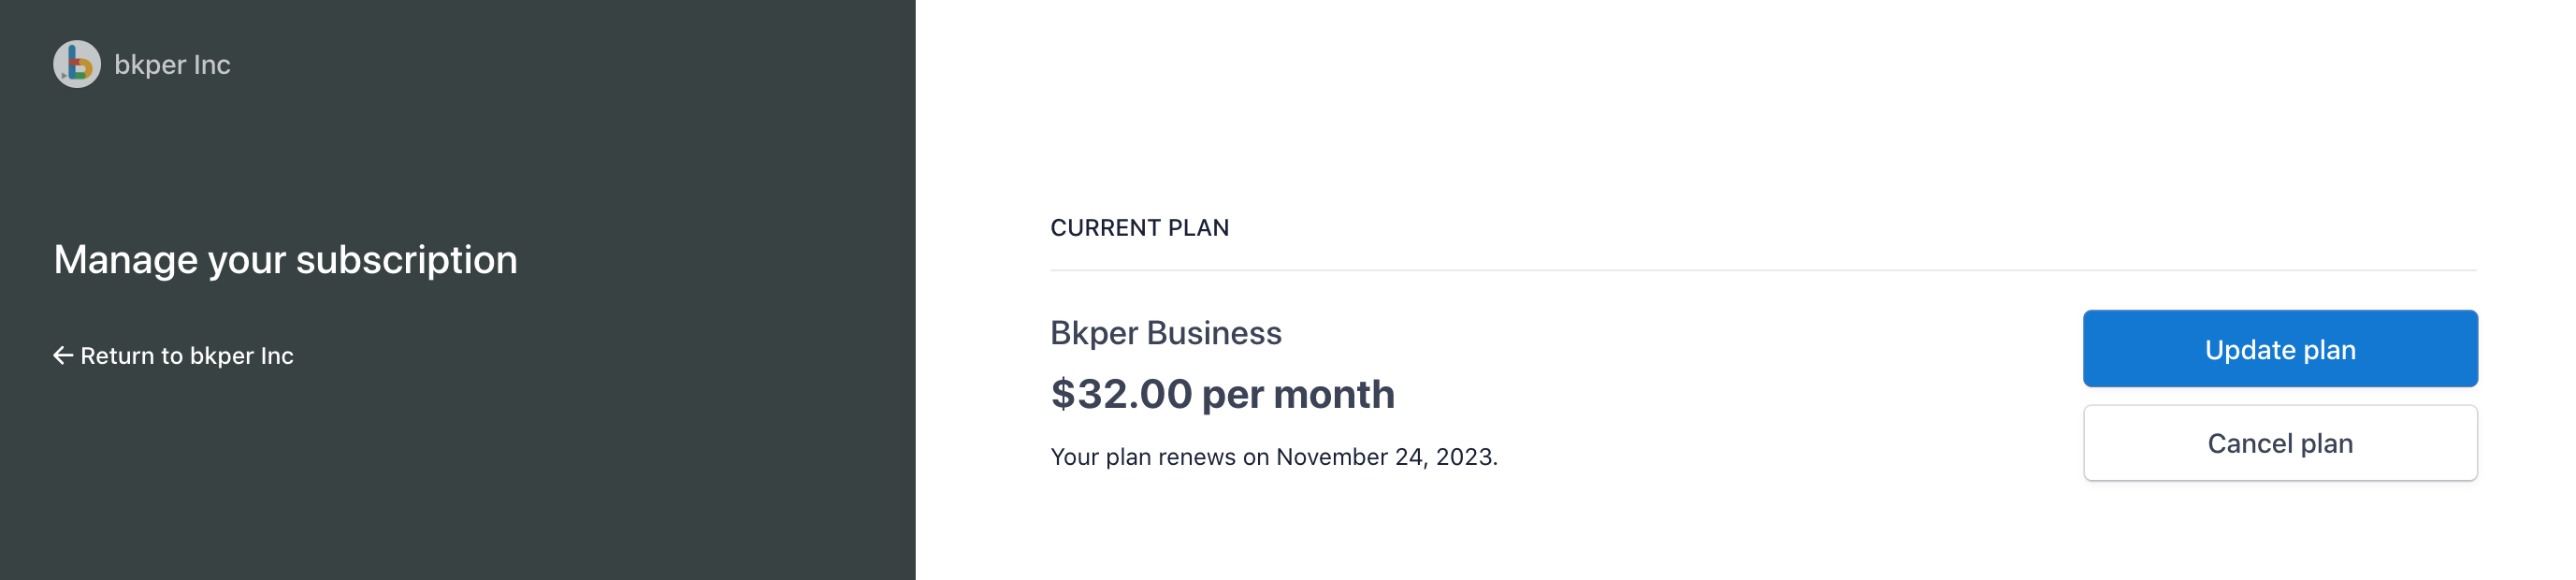Image resolution: width=2576 pixels, height=580 pixels.
Task: Choose Update plan to modify subscription
Action: (x=2280, y=348)
